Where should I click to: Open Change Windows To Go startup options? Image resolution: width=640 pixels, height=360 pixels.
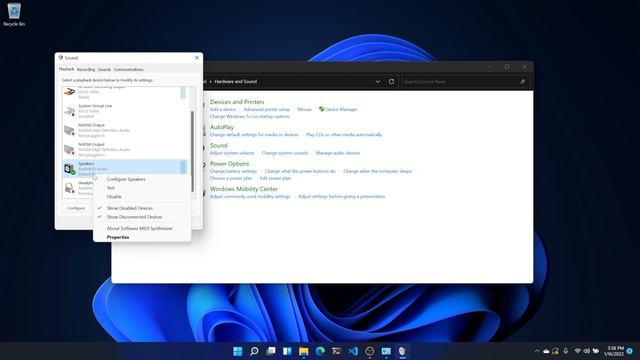coord(250,117)
